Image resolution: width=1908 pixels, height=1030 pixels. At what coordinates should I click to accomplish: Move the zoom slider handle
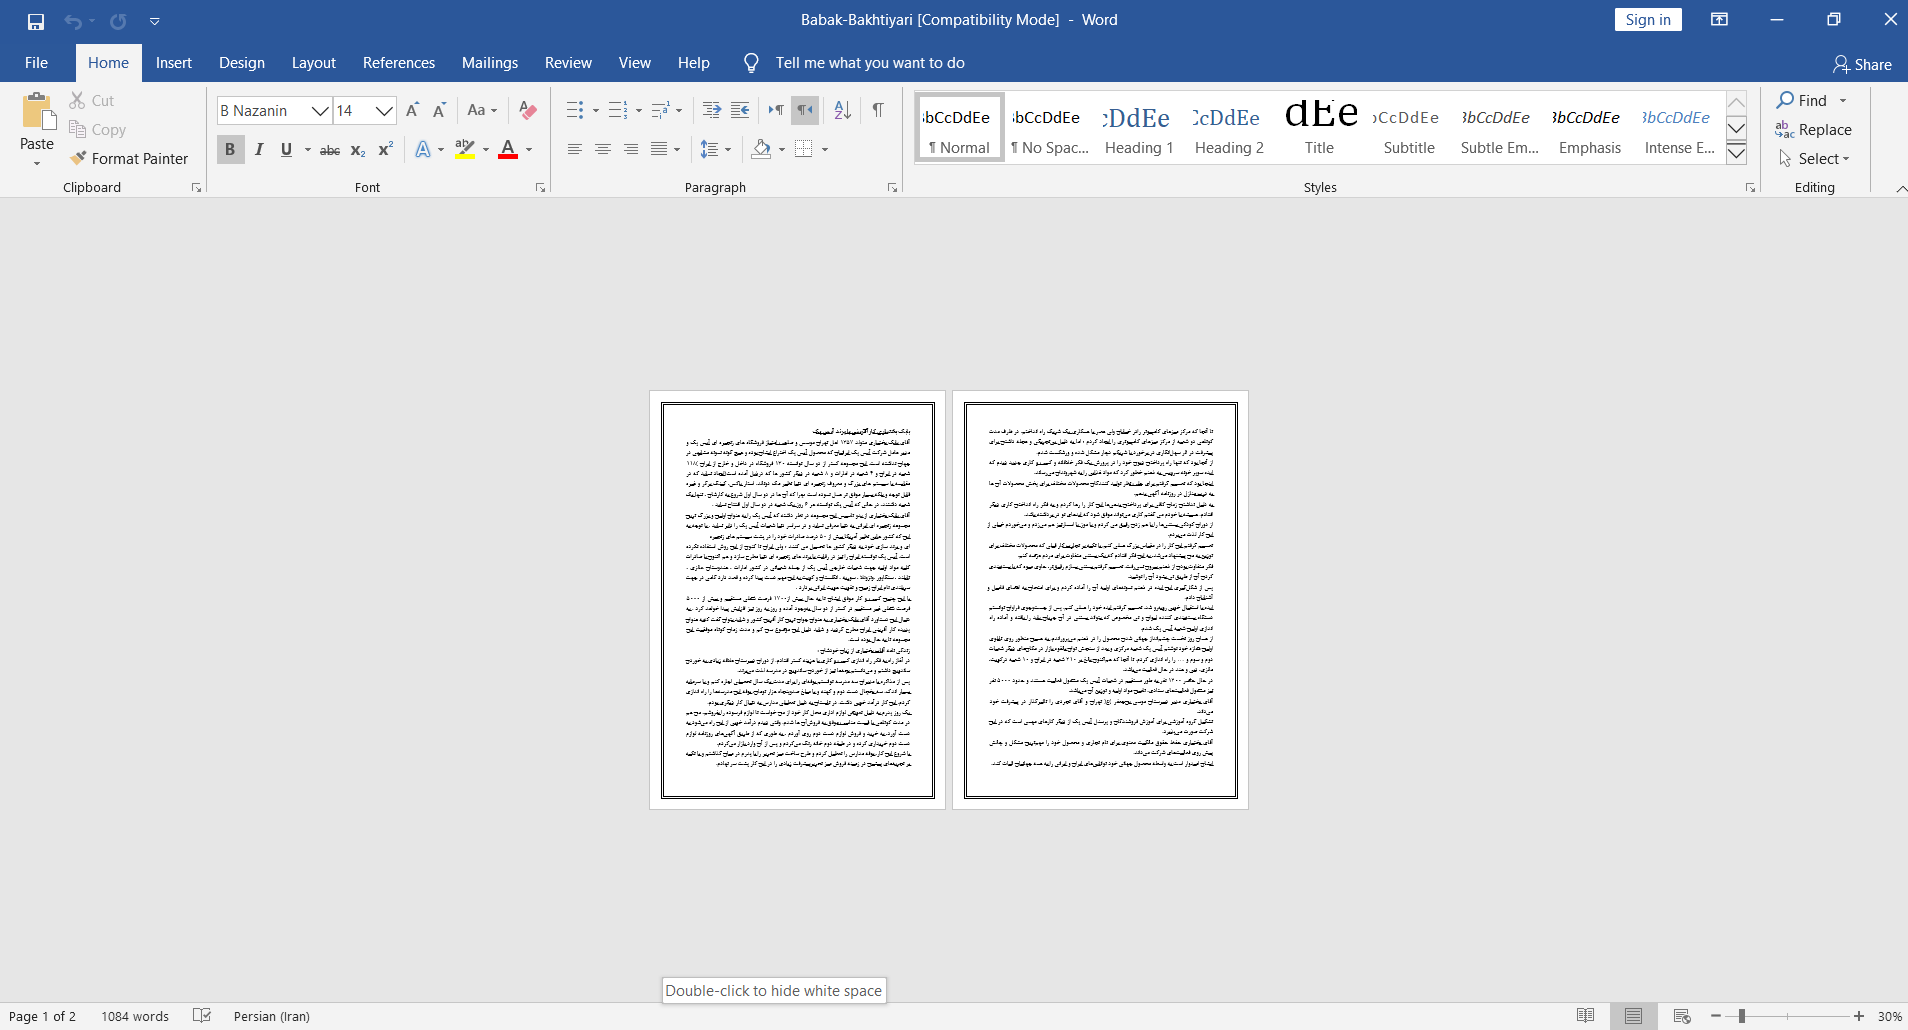(x=1742, y=1016)
